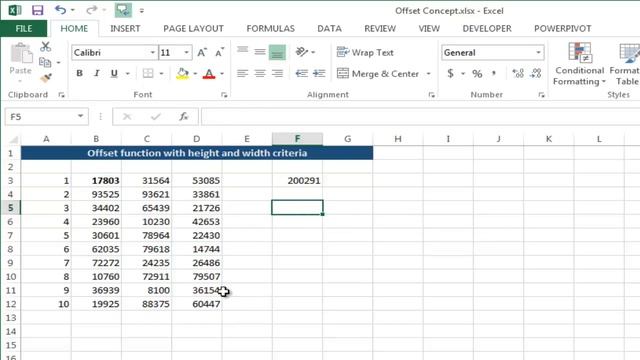Apply accounting dollar format
Screen dimensions: 640x360
[x=451, y=73]
